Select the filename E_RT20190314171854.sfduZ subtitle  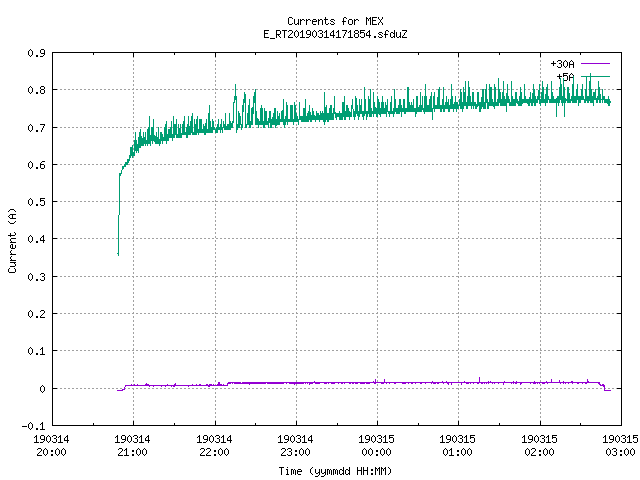[335, 34]
